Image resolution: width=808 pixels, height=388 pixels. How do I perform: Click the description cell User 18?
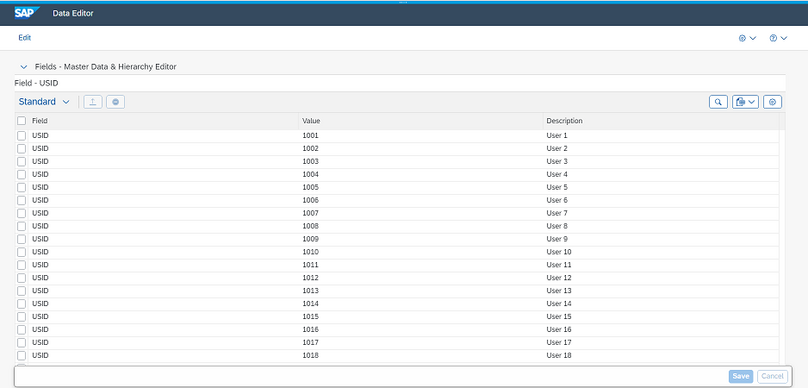click(559, 355)
